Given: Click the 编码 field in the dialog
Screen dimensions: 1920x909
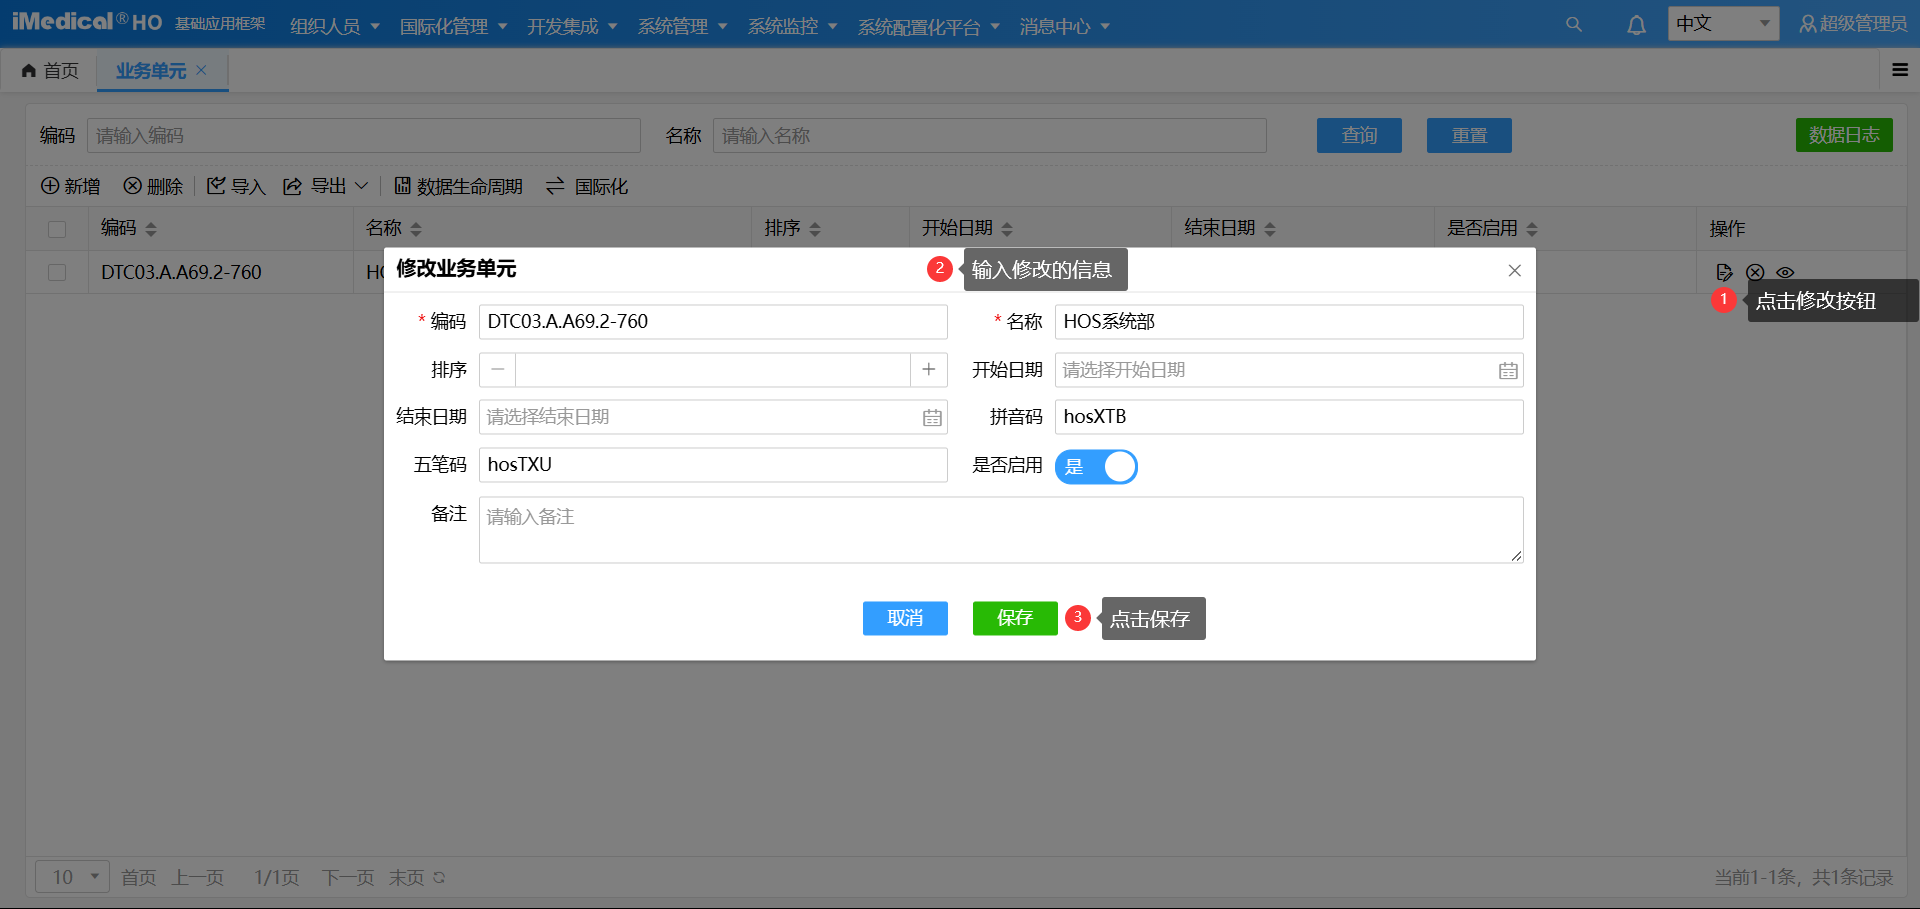Looking at the screenshot, I should tap(713, 322).
